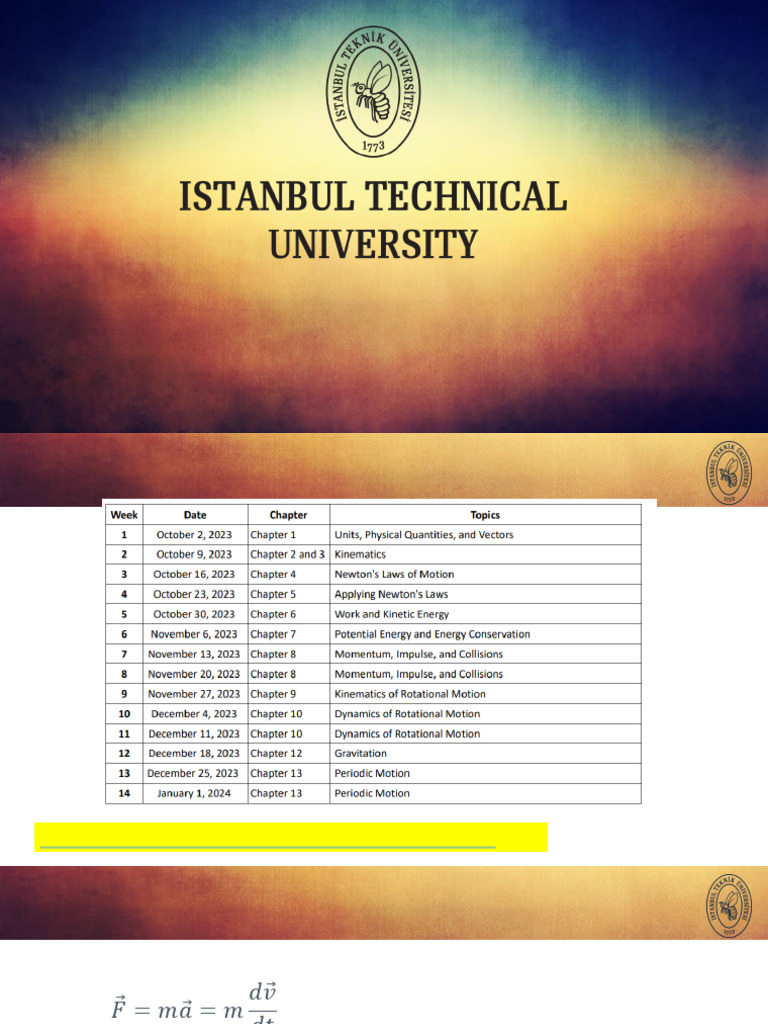Click the Chapter 2 and 3 cell
The width and height of the screenshot is (768, 1024).
(x=287, y=554)
